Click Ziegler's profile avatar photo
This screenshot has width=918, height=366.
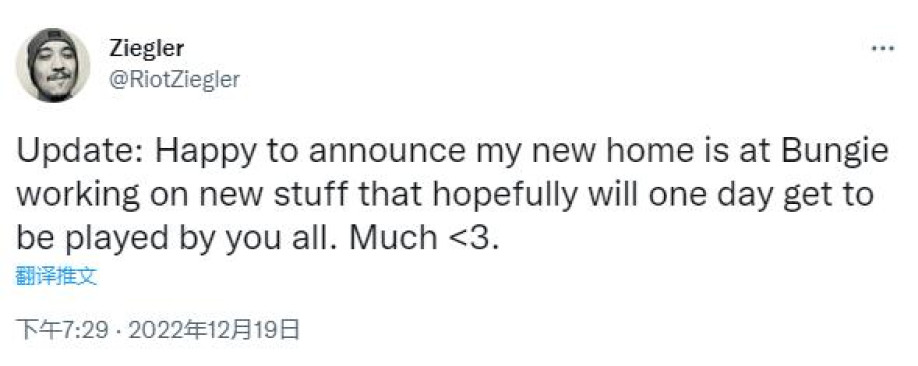[53, 65]
